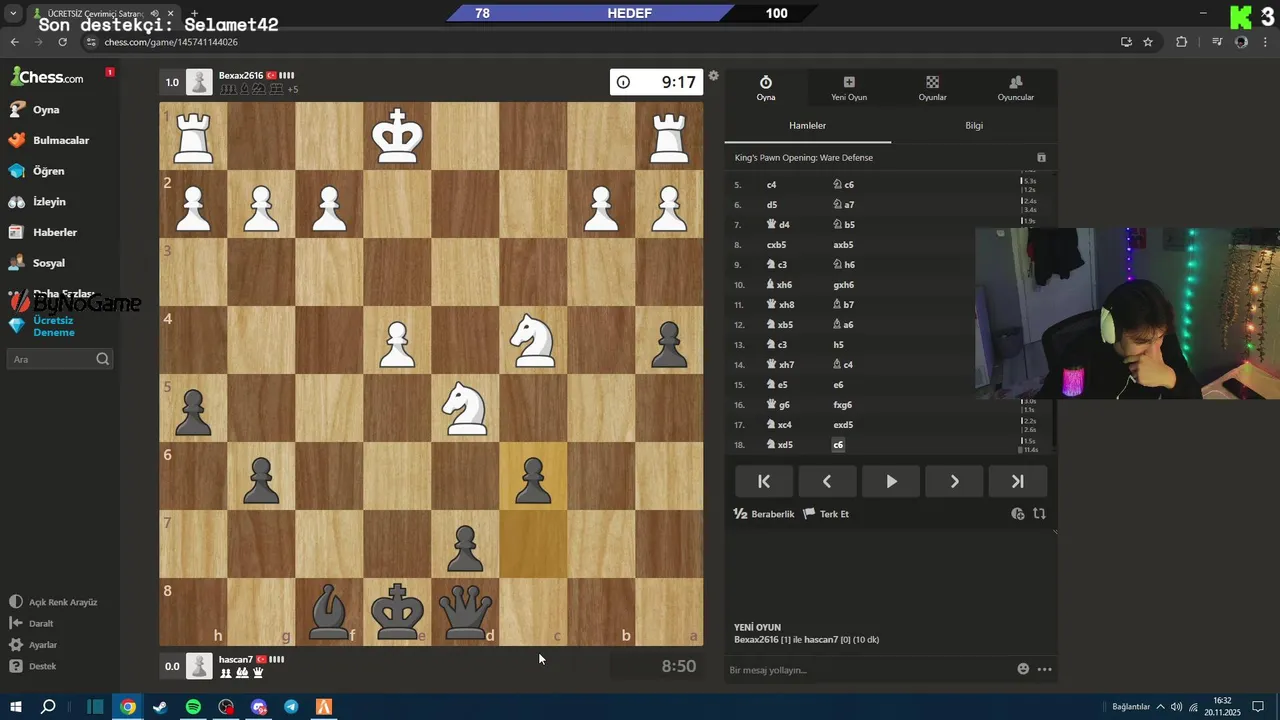
Task: Open Destek support in the sidebar
Action: (x=33, y=666)
